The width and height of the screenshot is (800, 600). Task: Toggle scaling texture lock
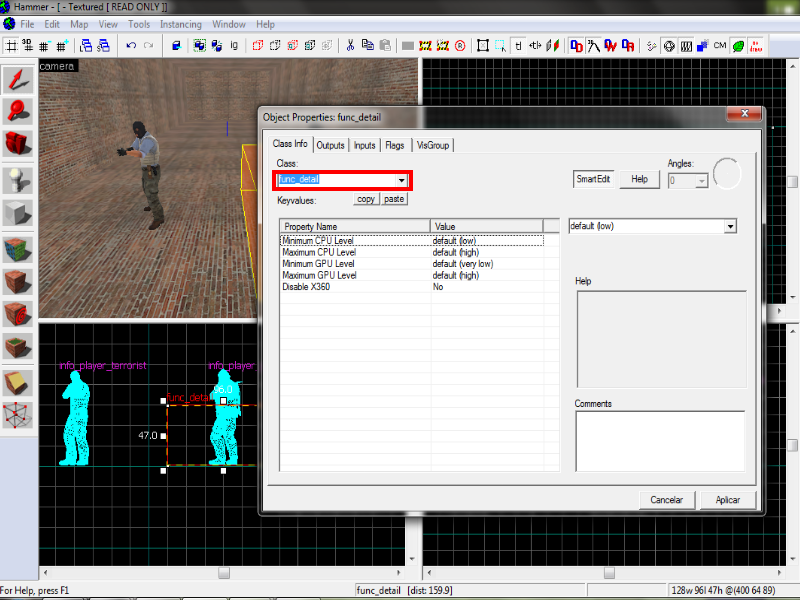(535, 46)
